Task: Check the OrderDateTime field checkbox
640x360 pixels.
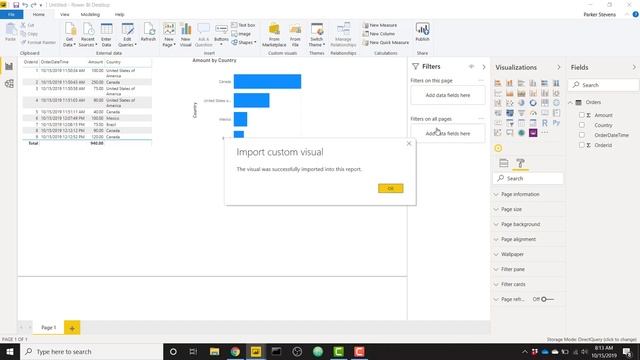Action: click(x=582, y=135)
